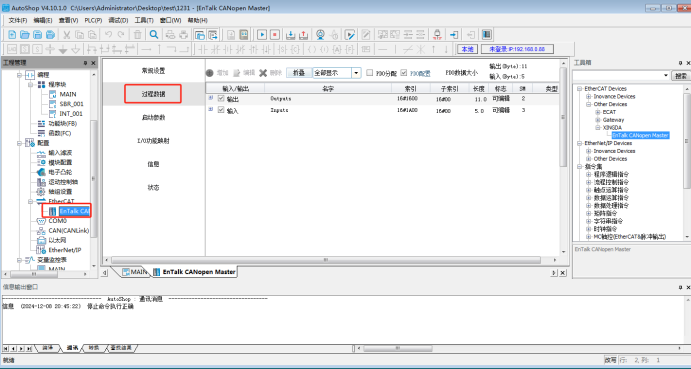The width and height of the screenshot is (691, 369).
Task: Click the plug connection toolbar icon
Action: (x=437, y=34)
